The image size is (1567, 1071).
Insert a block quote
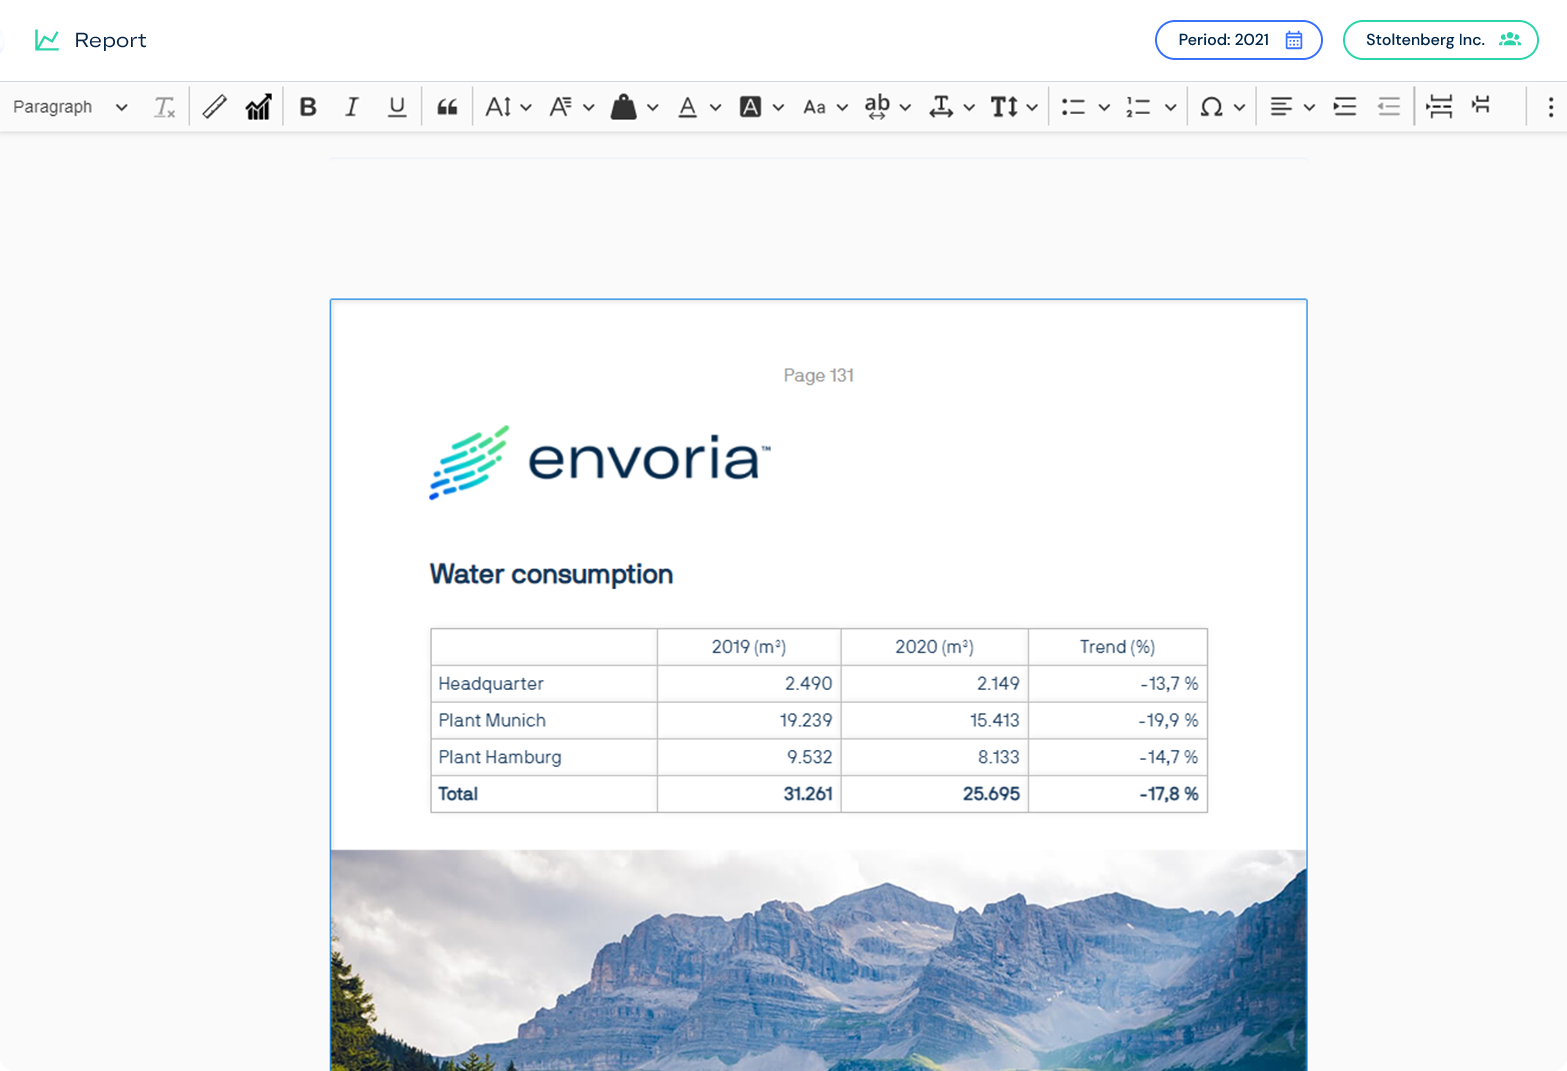point(447,106)
